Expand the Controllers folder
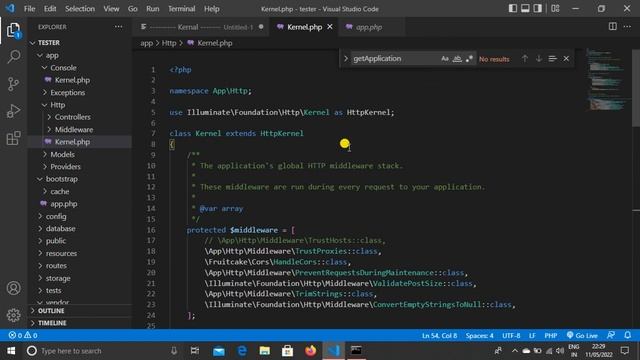 (73, 117)
